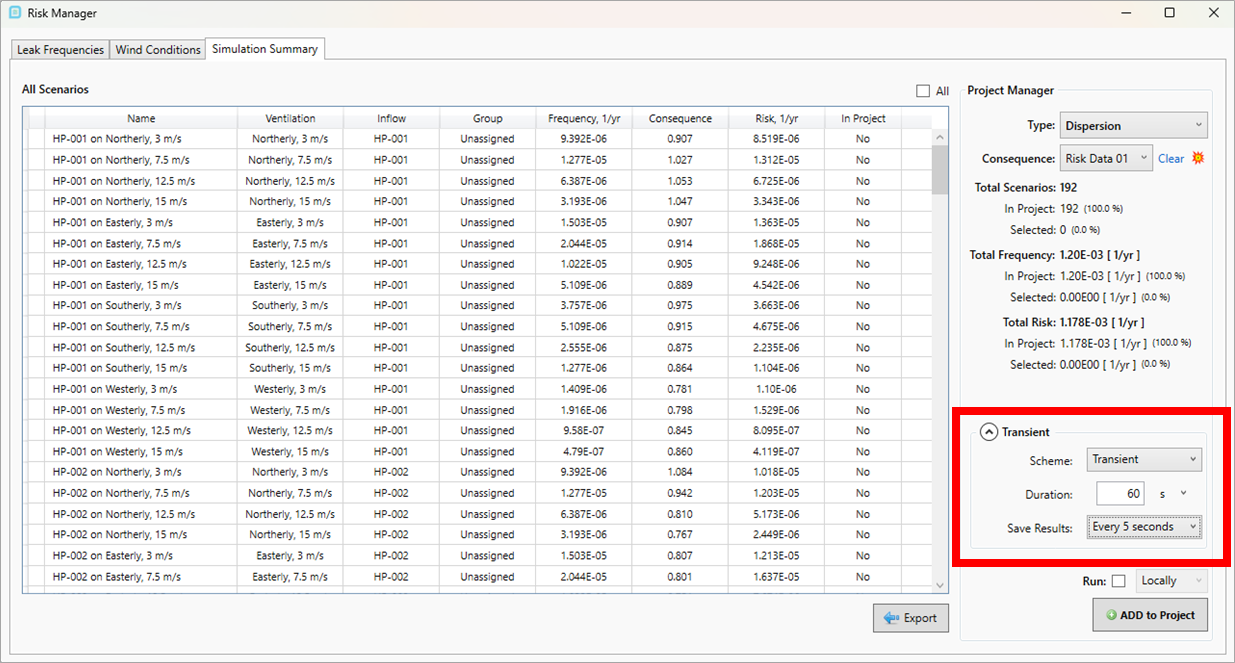Image resolution: width=1235 pixels, height=663 pixels.
Task: Click risk value 1.312E-05
Action: (x=776, y=160)
